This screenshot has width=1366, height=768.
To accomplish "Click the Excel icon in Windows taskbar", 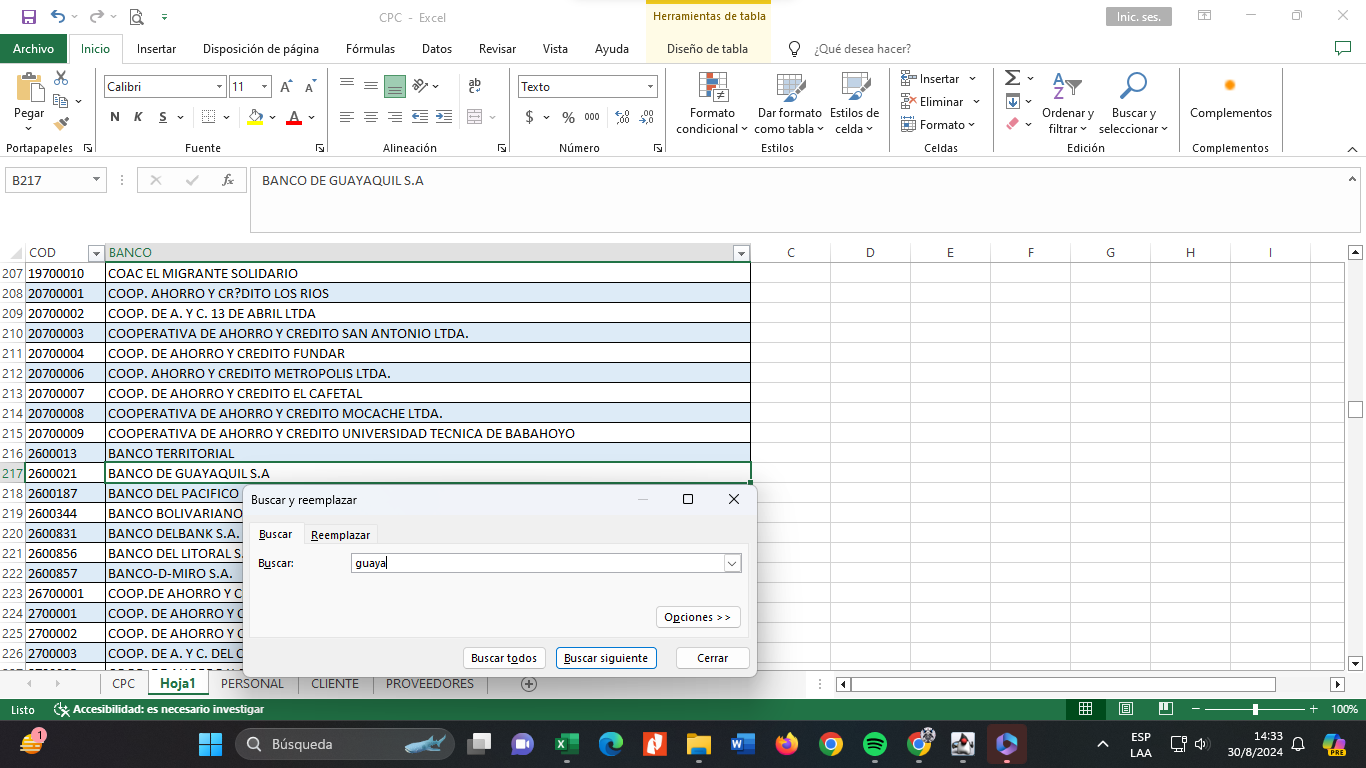I will (x=566, y=744).
